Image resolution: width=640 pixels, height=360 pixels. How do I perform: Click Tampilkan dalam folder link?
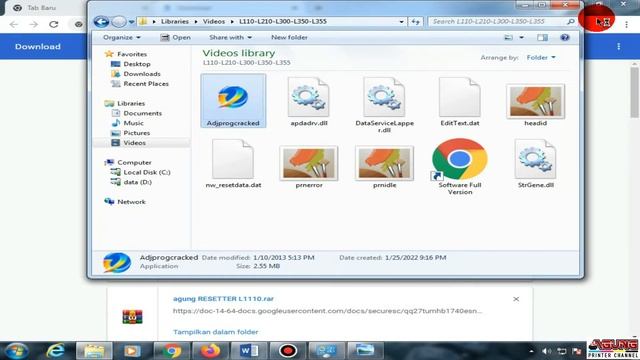tap(216, 332)
